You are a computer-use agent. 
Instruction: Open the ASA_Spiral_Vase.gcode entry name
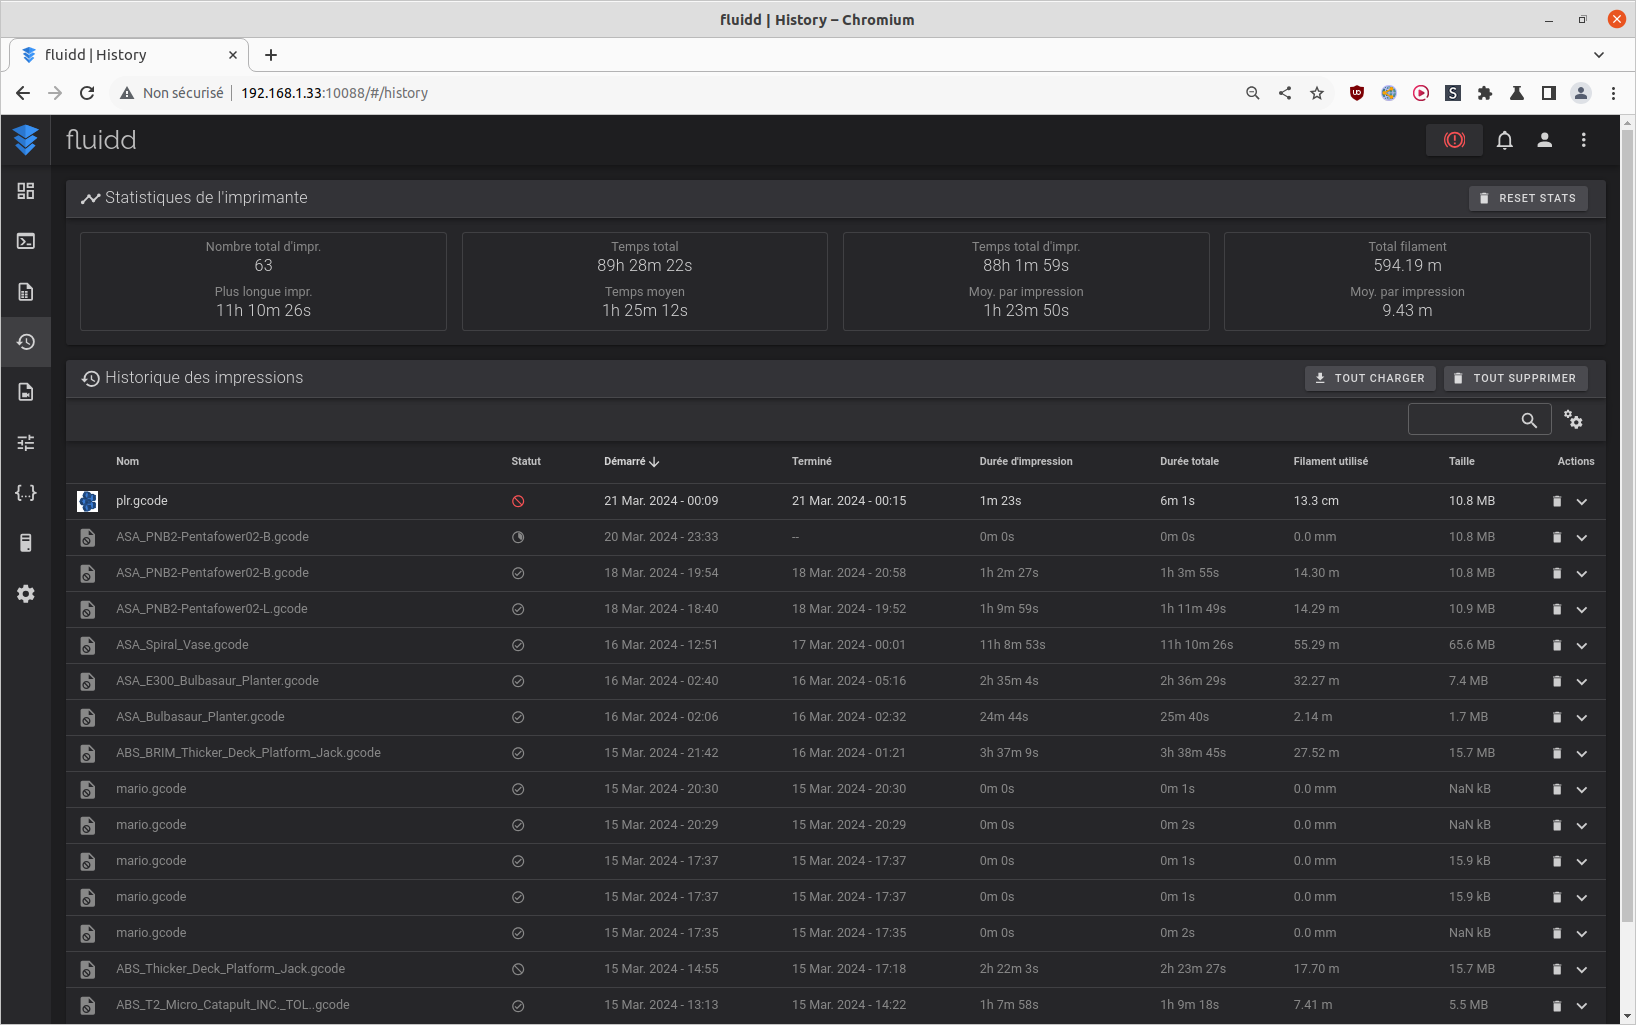click(x=182, y=645)
